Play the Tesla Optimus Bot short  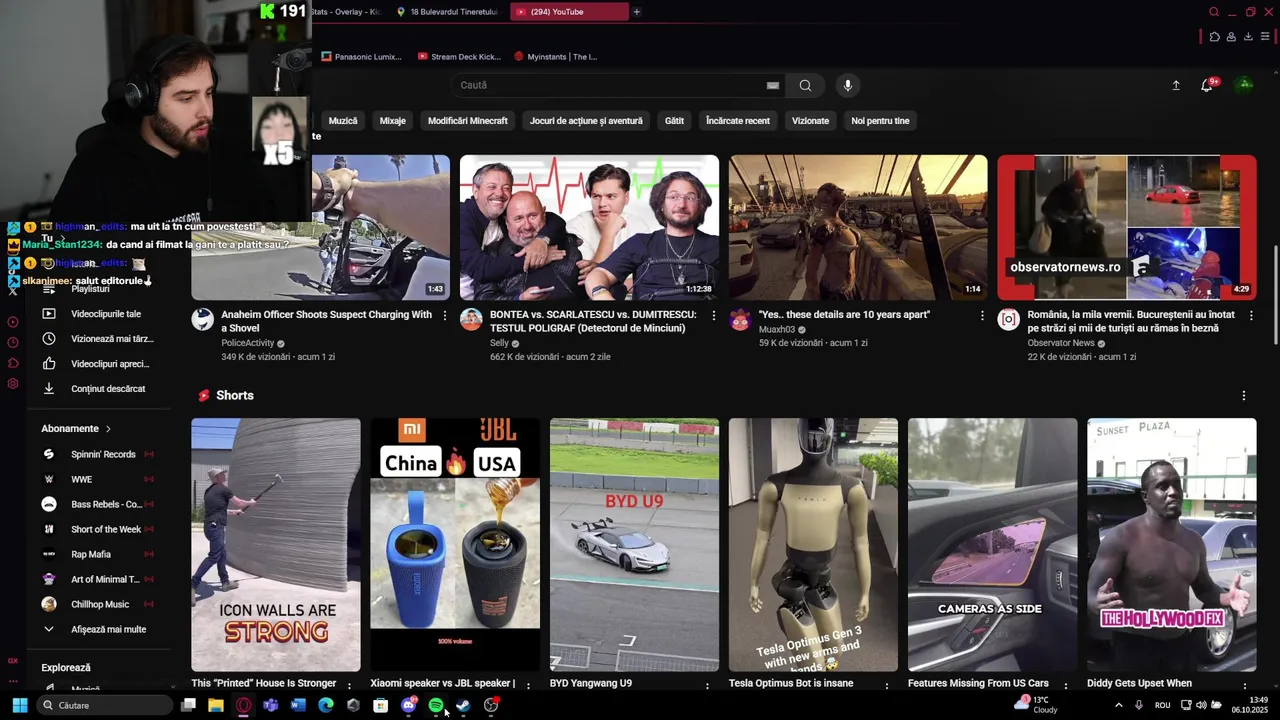tap(813, 545)
